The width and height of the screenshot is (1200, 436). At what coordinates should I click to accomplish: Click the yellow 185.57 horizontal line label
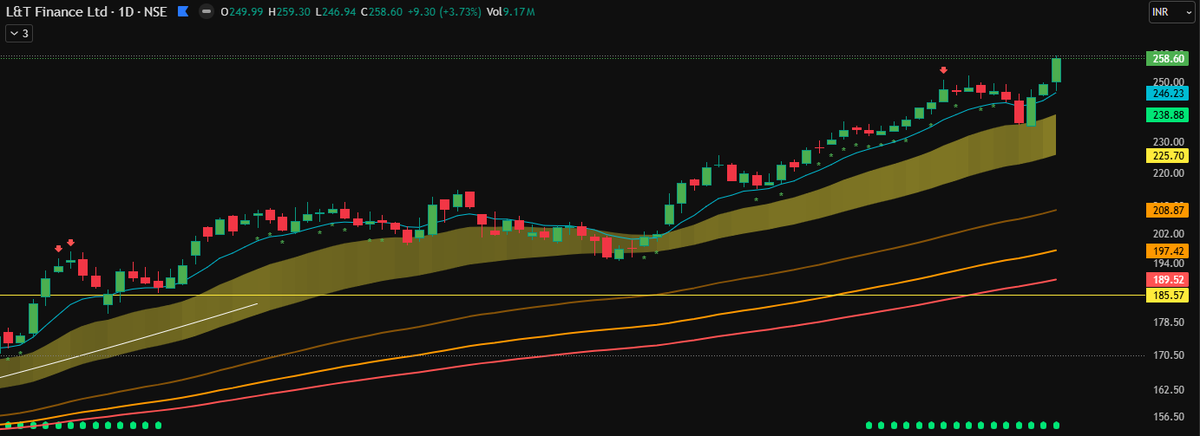click(1169, 295)
